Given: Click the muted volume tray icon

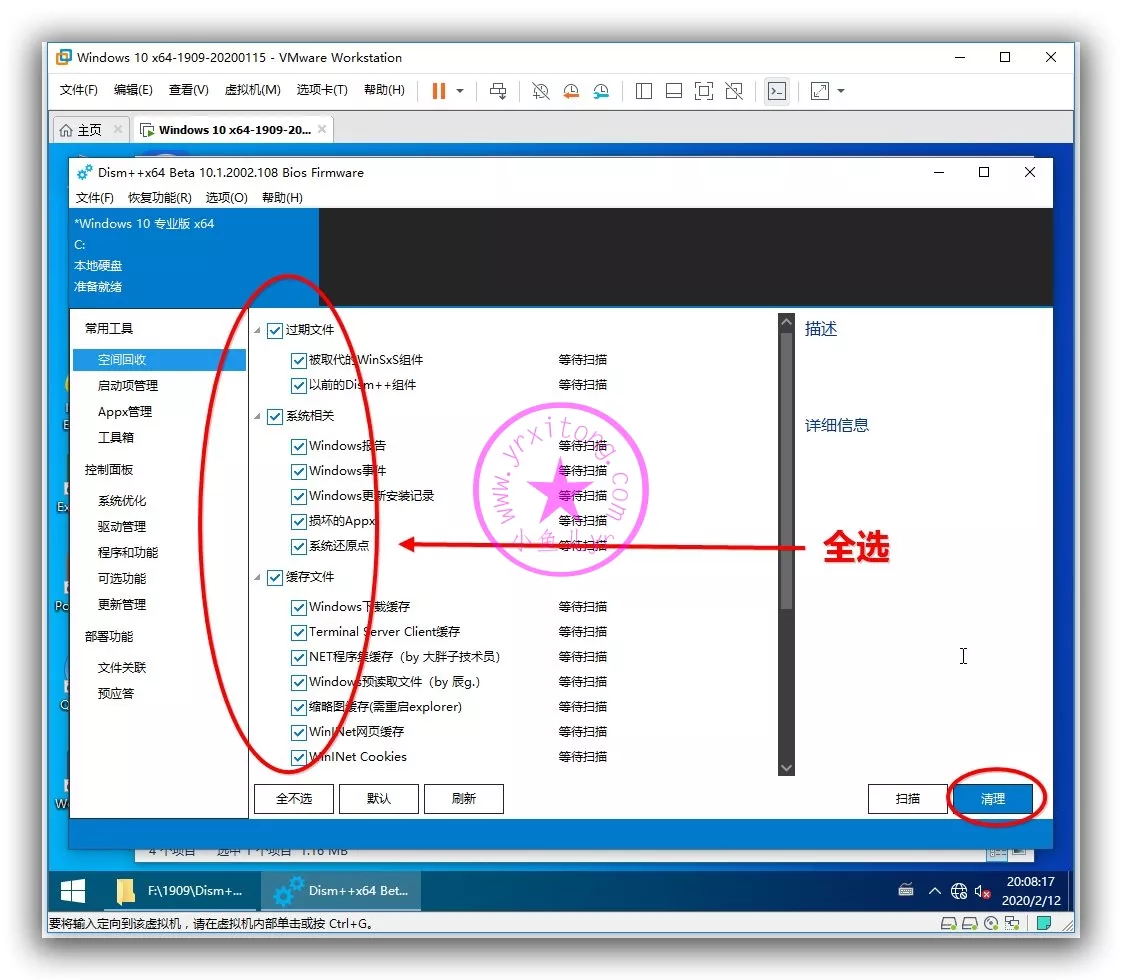Looking at the screenshot, I should coord(982,891).
